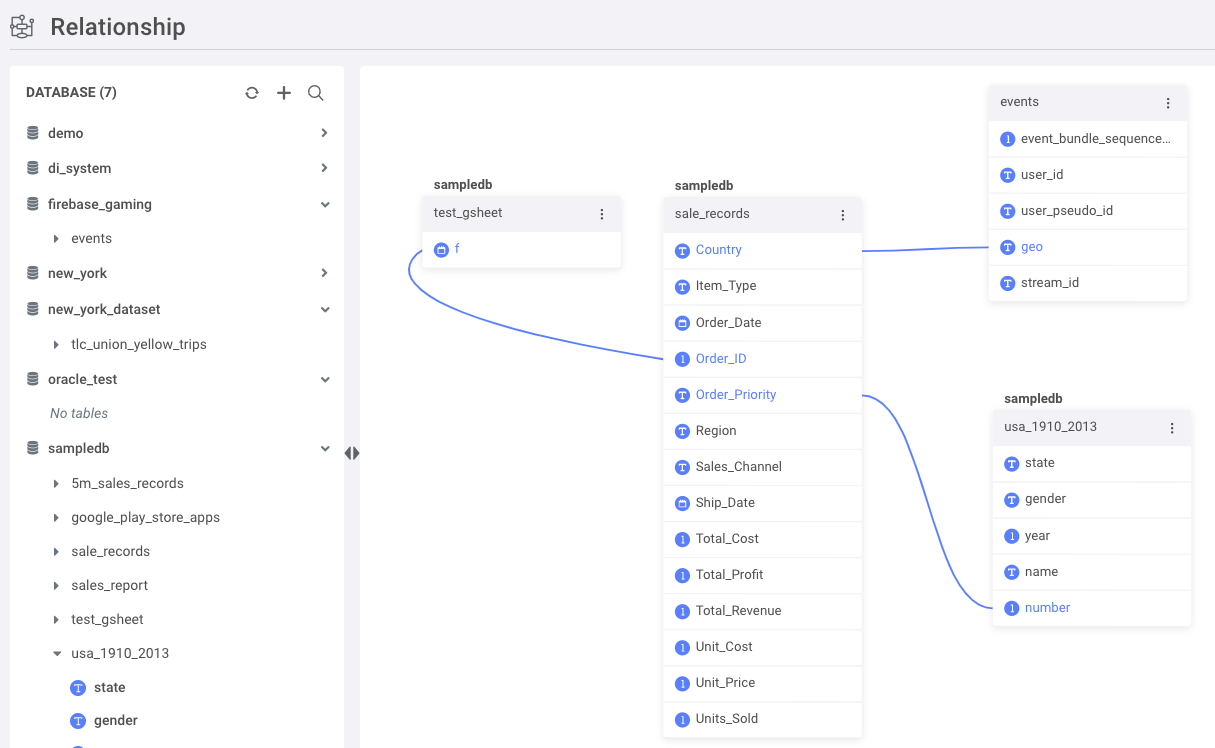1215x748 pixels.
Task: Collapse the usa_1910_2013 table node
Action: (x=57, y=654)
